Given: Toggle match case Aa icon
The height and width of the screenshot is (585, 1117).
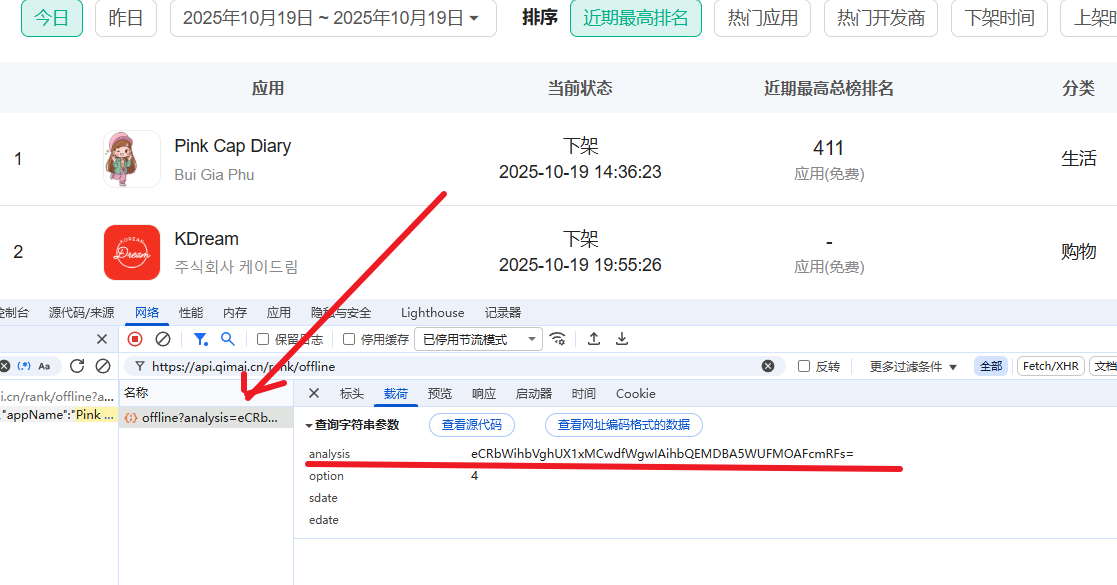Looking at the screenshot, I should (44, 366).
